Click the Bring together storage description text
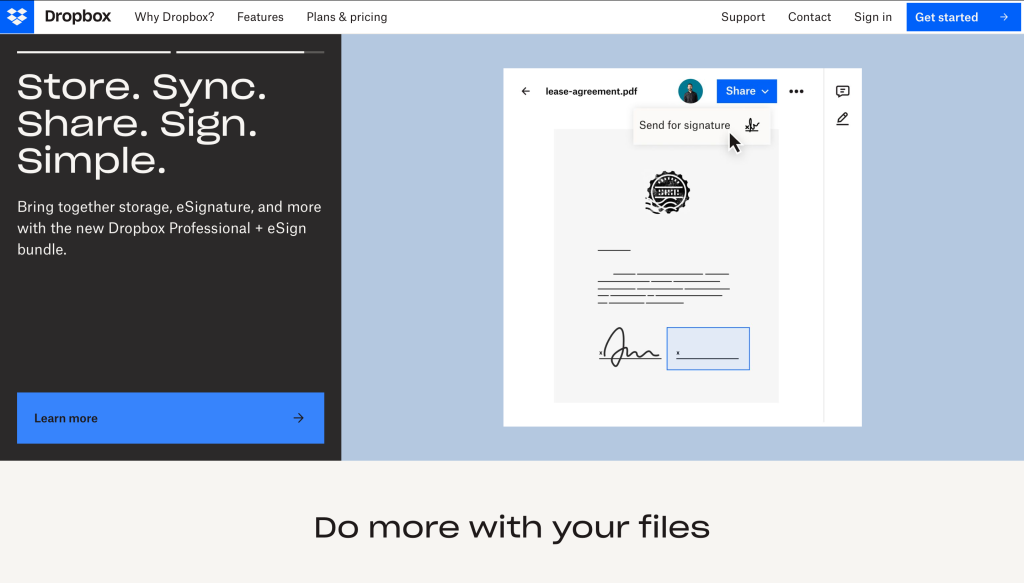This screenshot has width=1024, height=583. coord(169,228)
